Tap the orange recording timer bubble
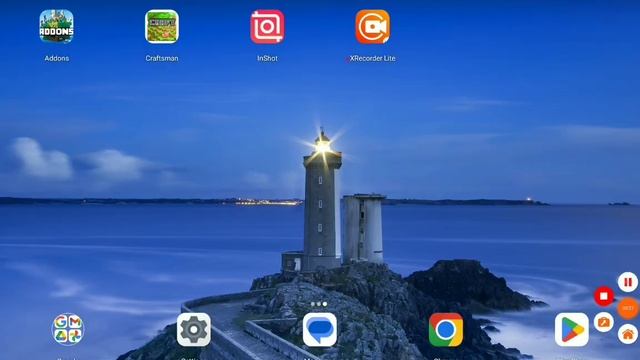The height and width of the screenshot is (360, 640). (628, 308)
